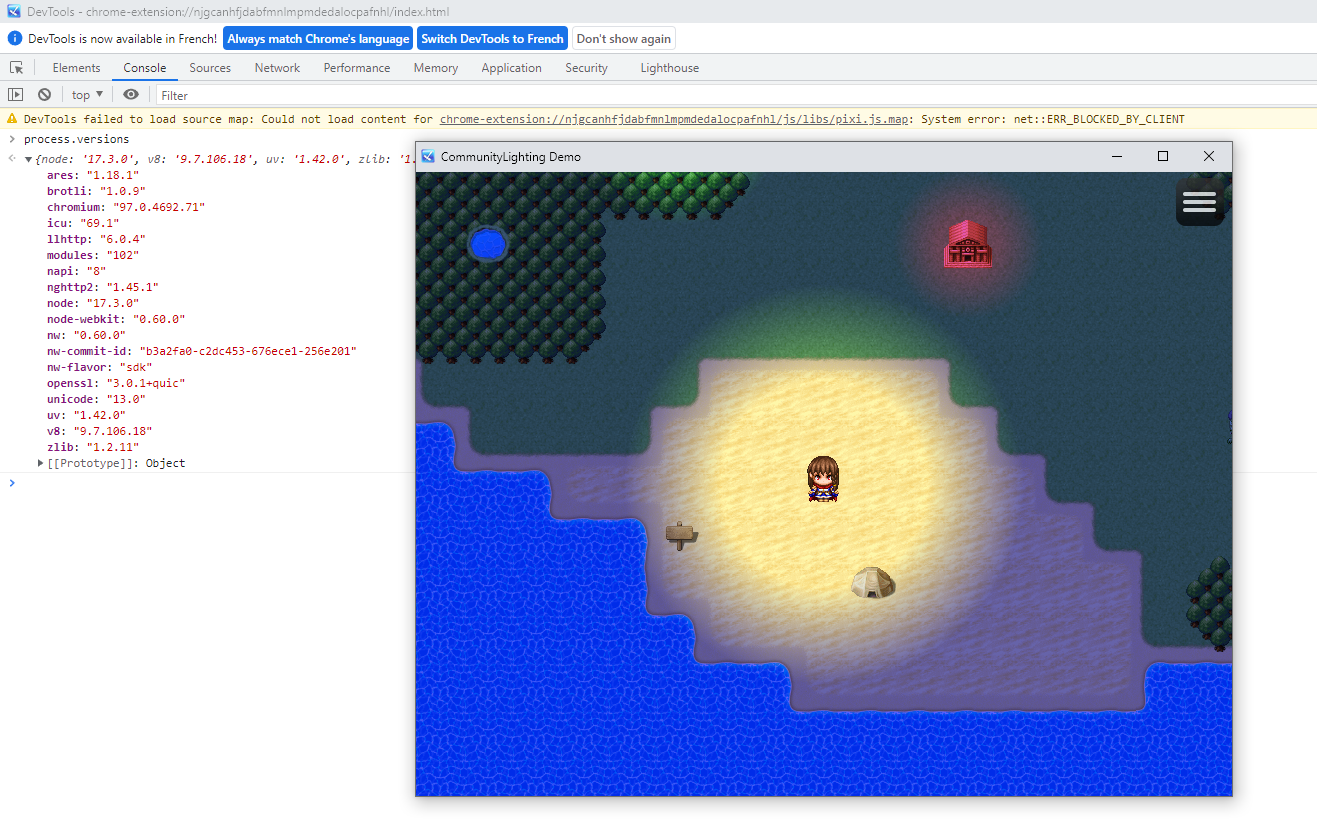
Task: Click the CommunityLighting Demo window app icon
Action: point(428,156)
